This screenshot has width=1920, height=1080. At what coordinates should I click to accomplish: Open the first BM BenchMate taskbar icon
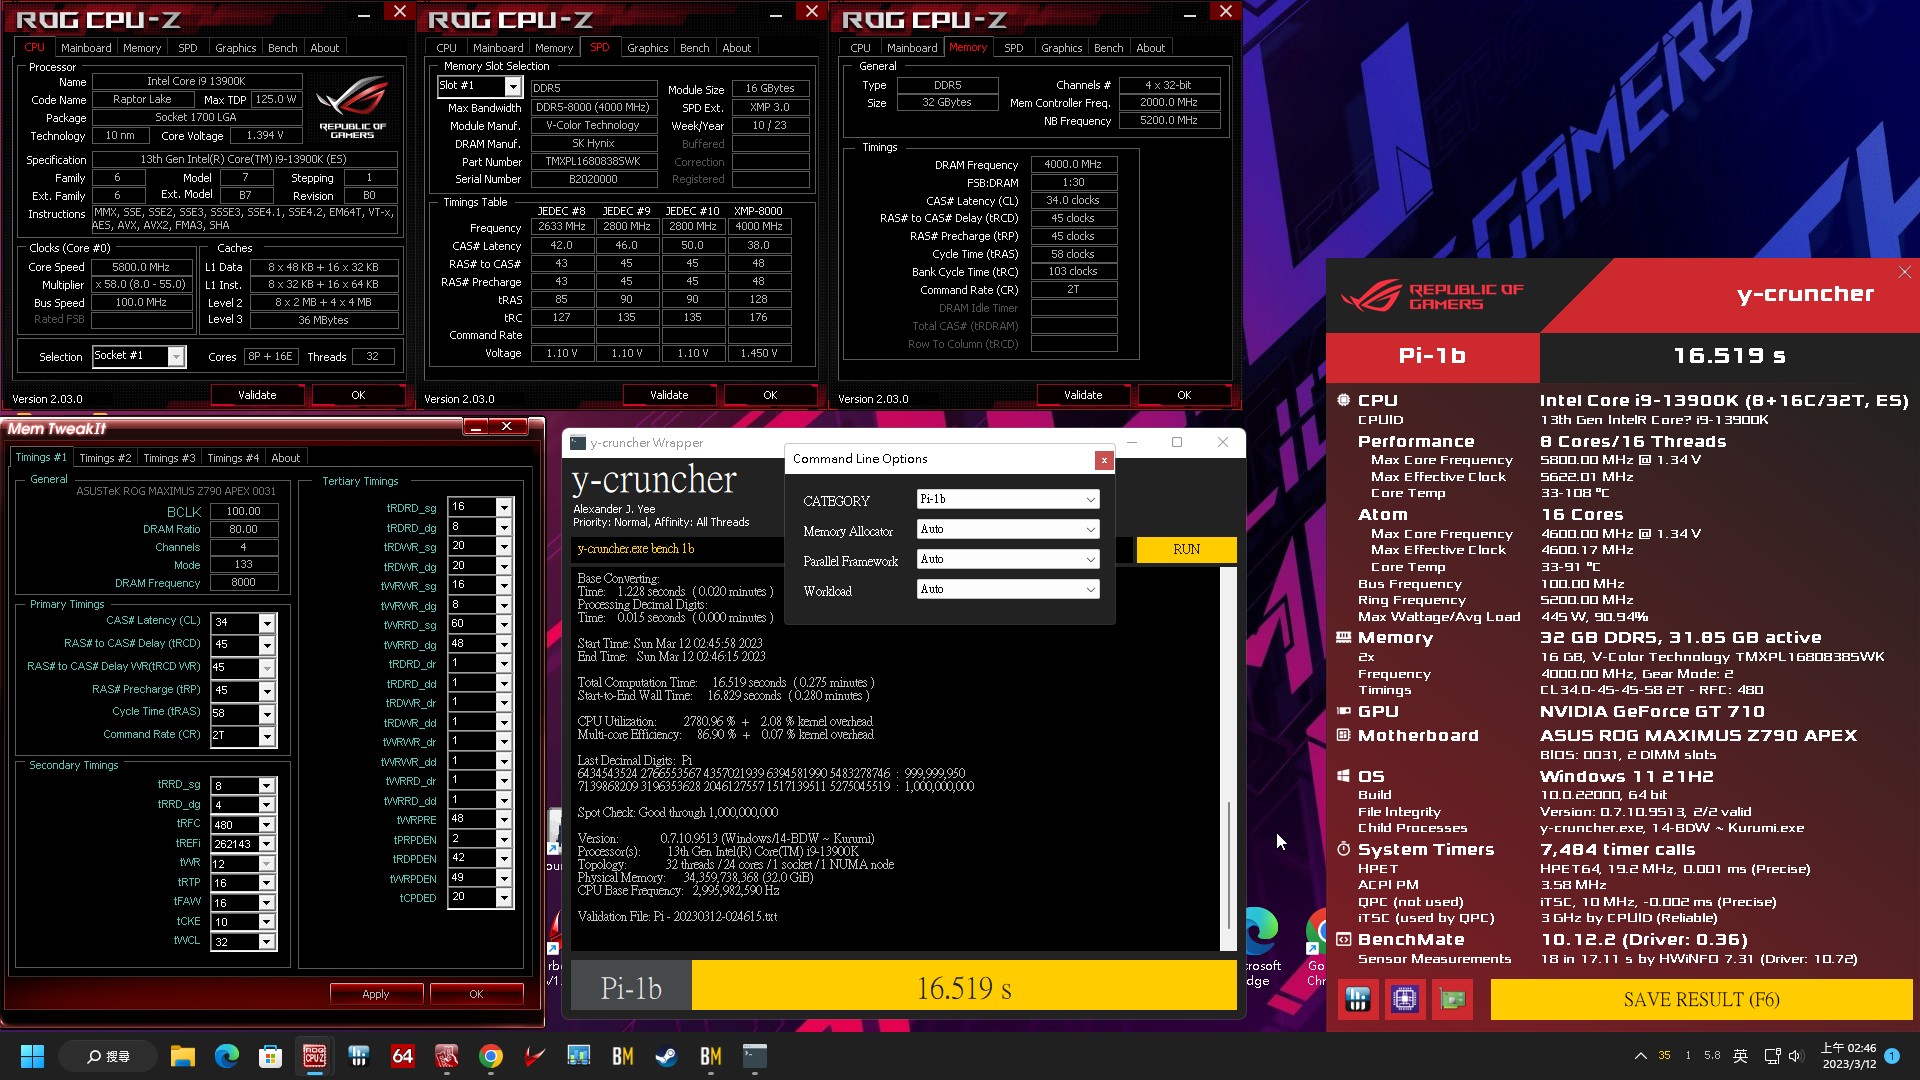623,1056
